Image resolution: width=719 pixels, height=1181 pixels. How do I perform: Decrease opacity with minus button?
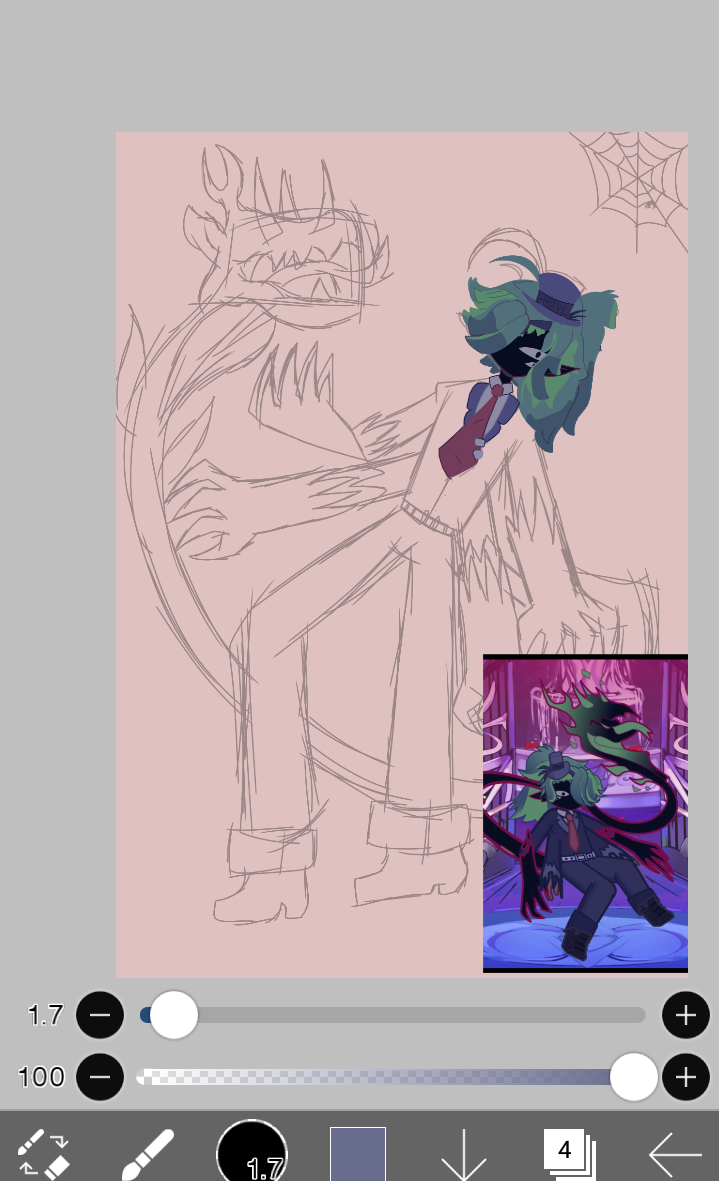pos(100,1077)
